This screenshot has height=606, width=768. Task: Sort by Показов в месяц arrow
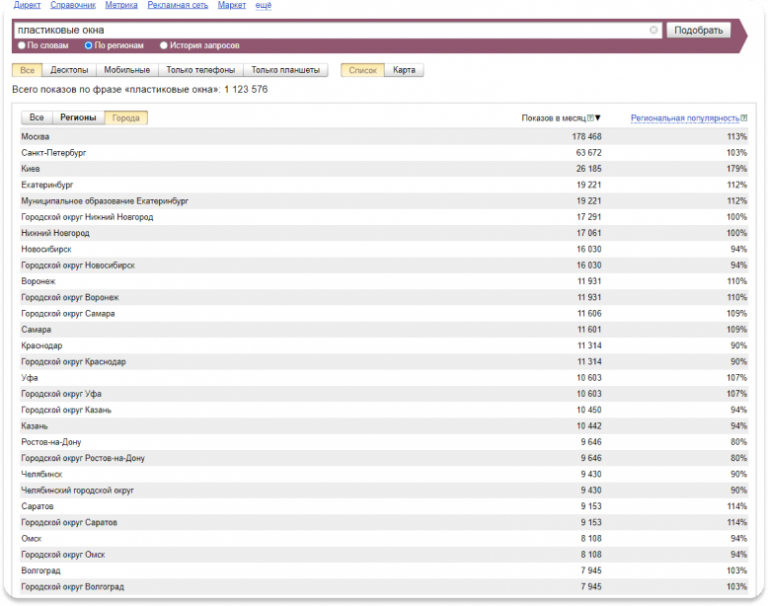click(598, 118)
